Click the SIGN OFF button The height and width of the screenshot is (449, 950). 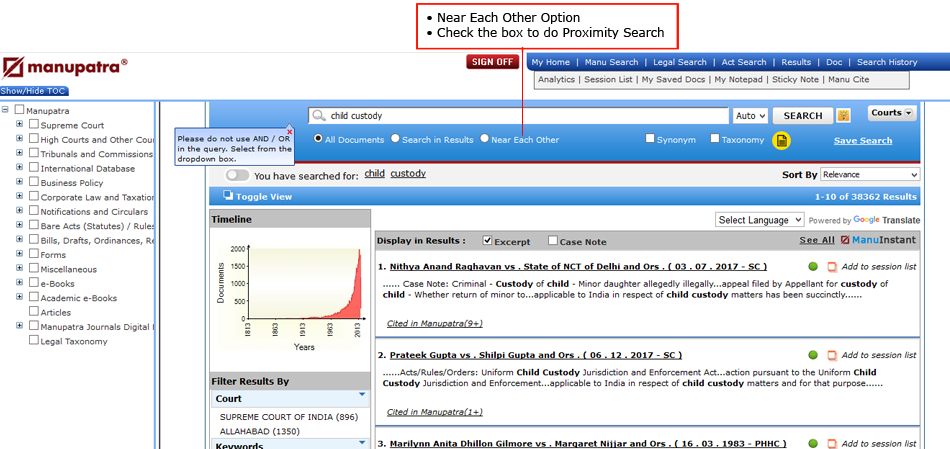click(493, 62)
